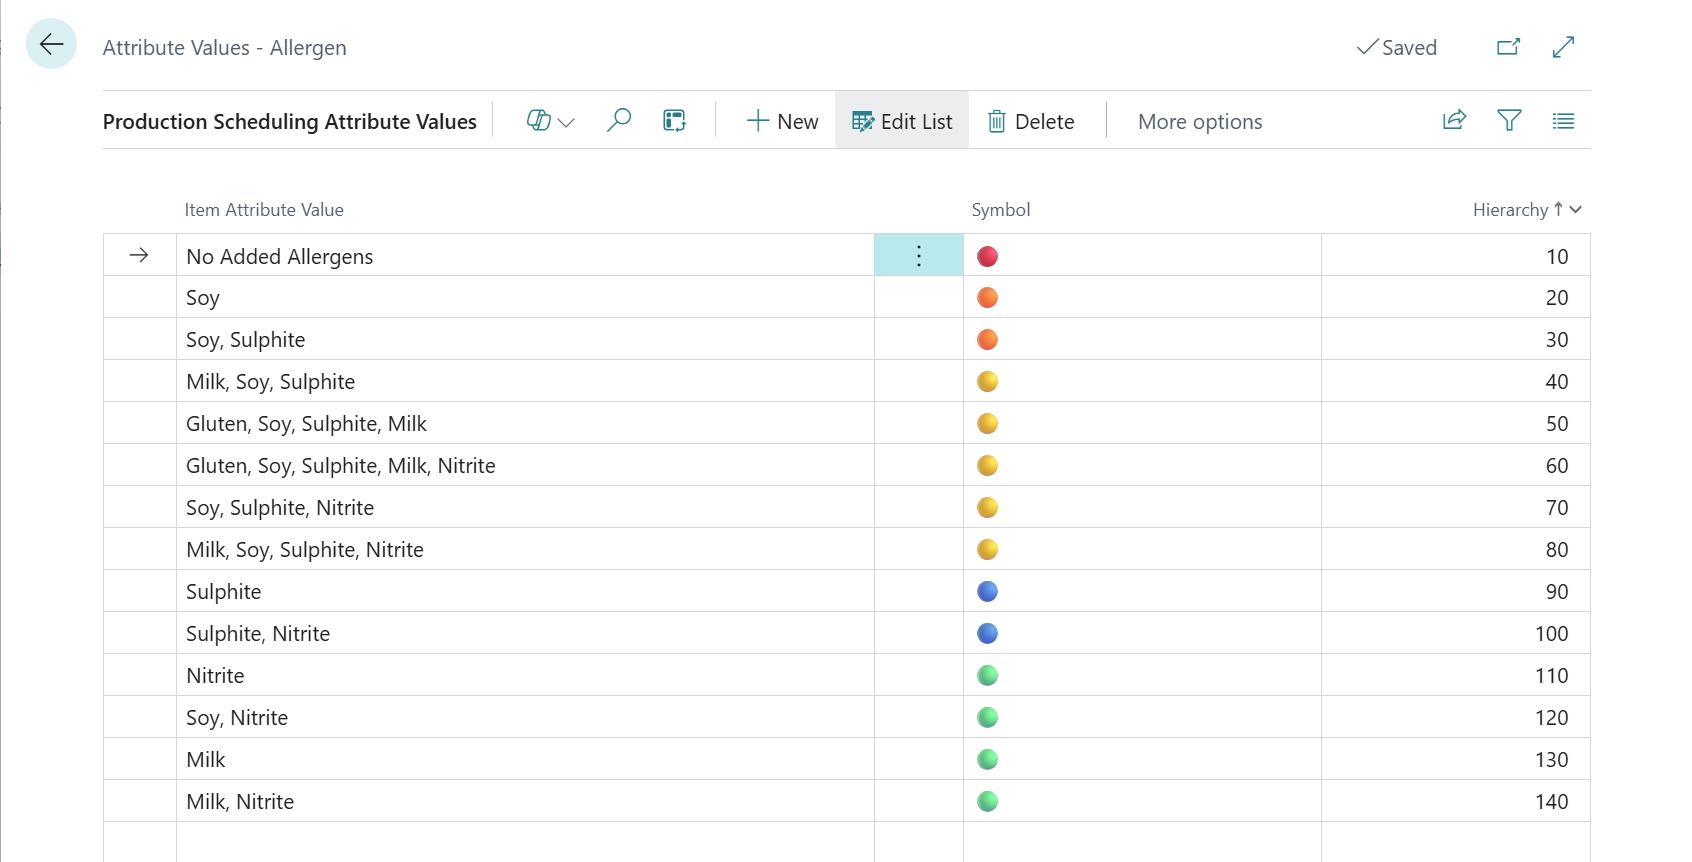1692x862 pixels.
Task: Delete the selected attribute value
Action: pos(1031,121)
